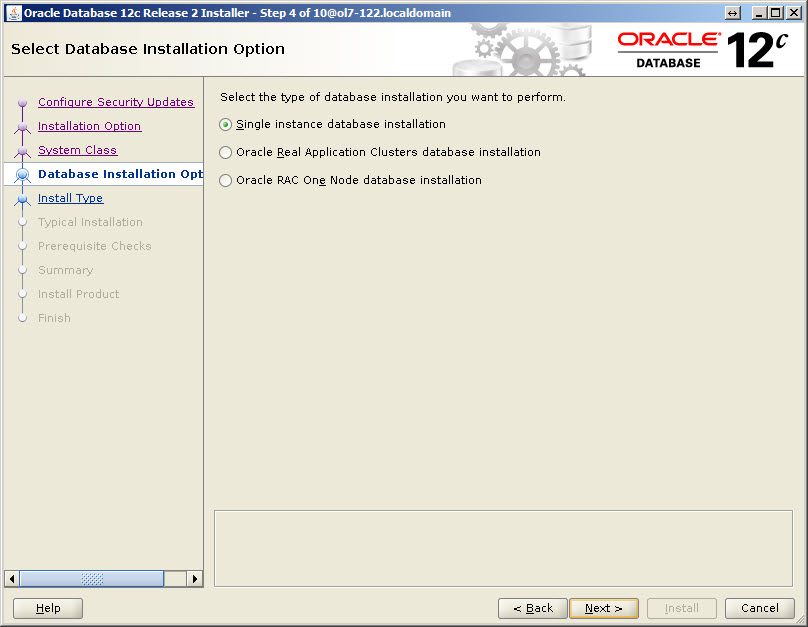808x627 pixels.
Task: Click the sidebar horizontal scrollbar thumb
Action: pos(92,579)
